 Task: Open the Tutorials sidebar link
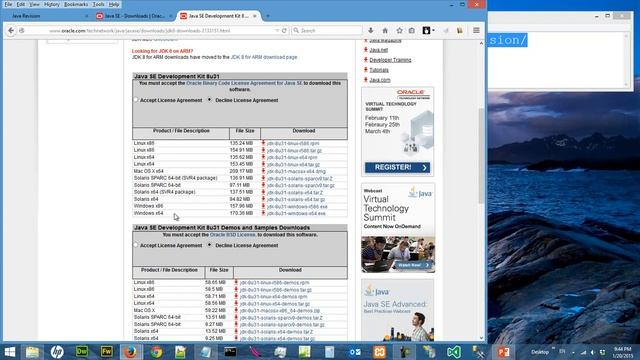click(379, 70)
